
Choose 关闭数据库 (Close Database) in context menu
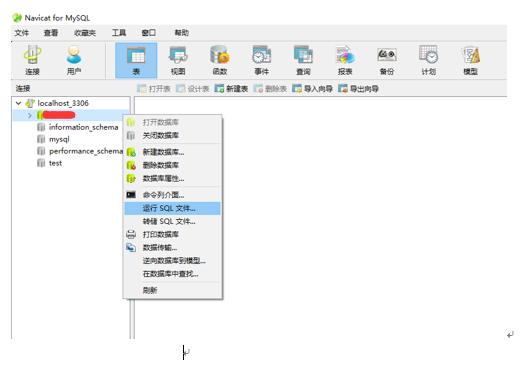(172, 136)
